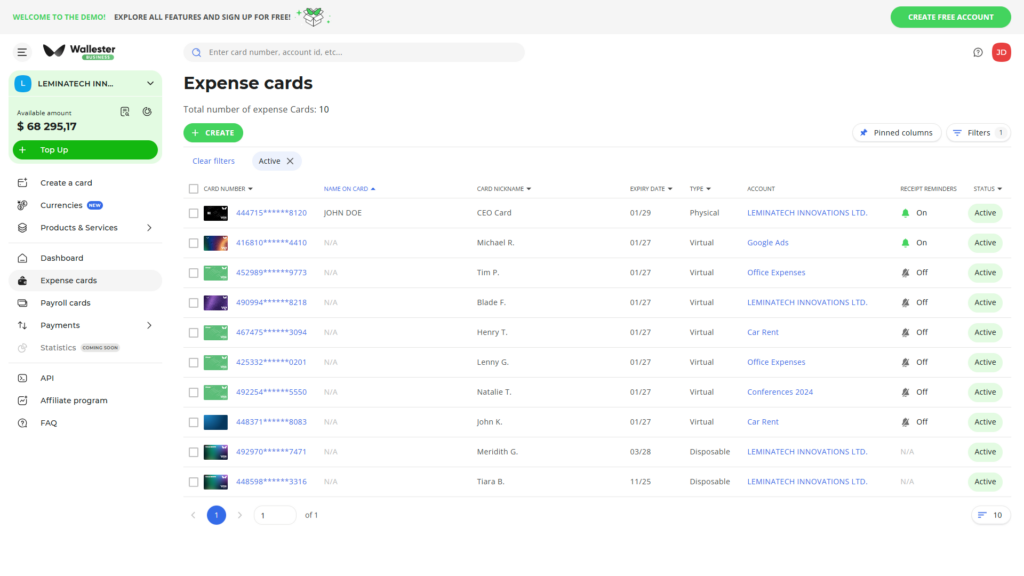The width and height of the screenshot is (1024, 576).
Task: Click the green Create button
Action: pyautogui.click(x=213, y=132)
